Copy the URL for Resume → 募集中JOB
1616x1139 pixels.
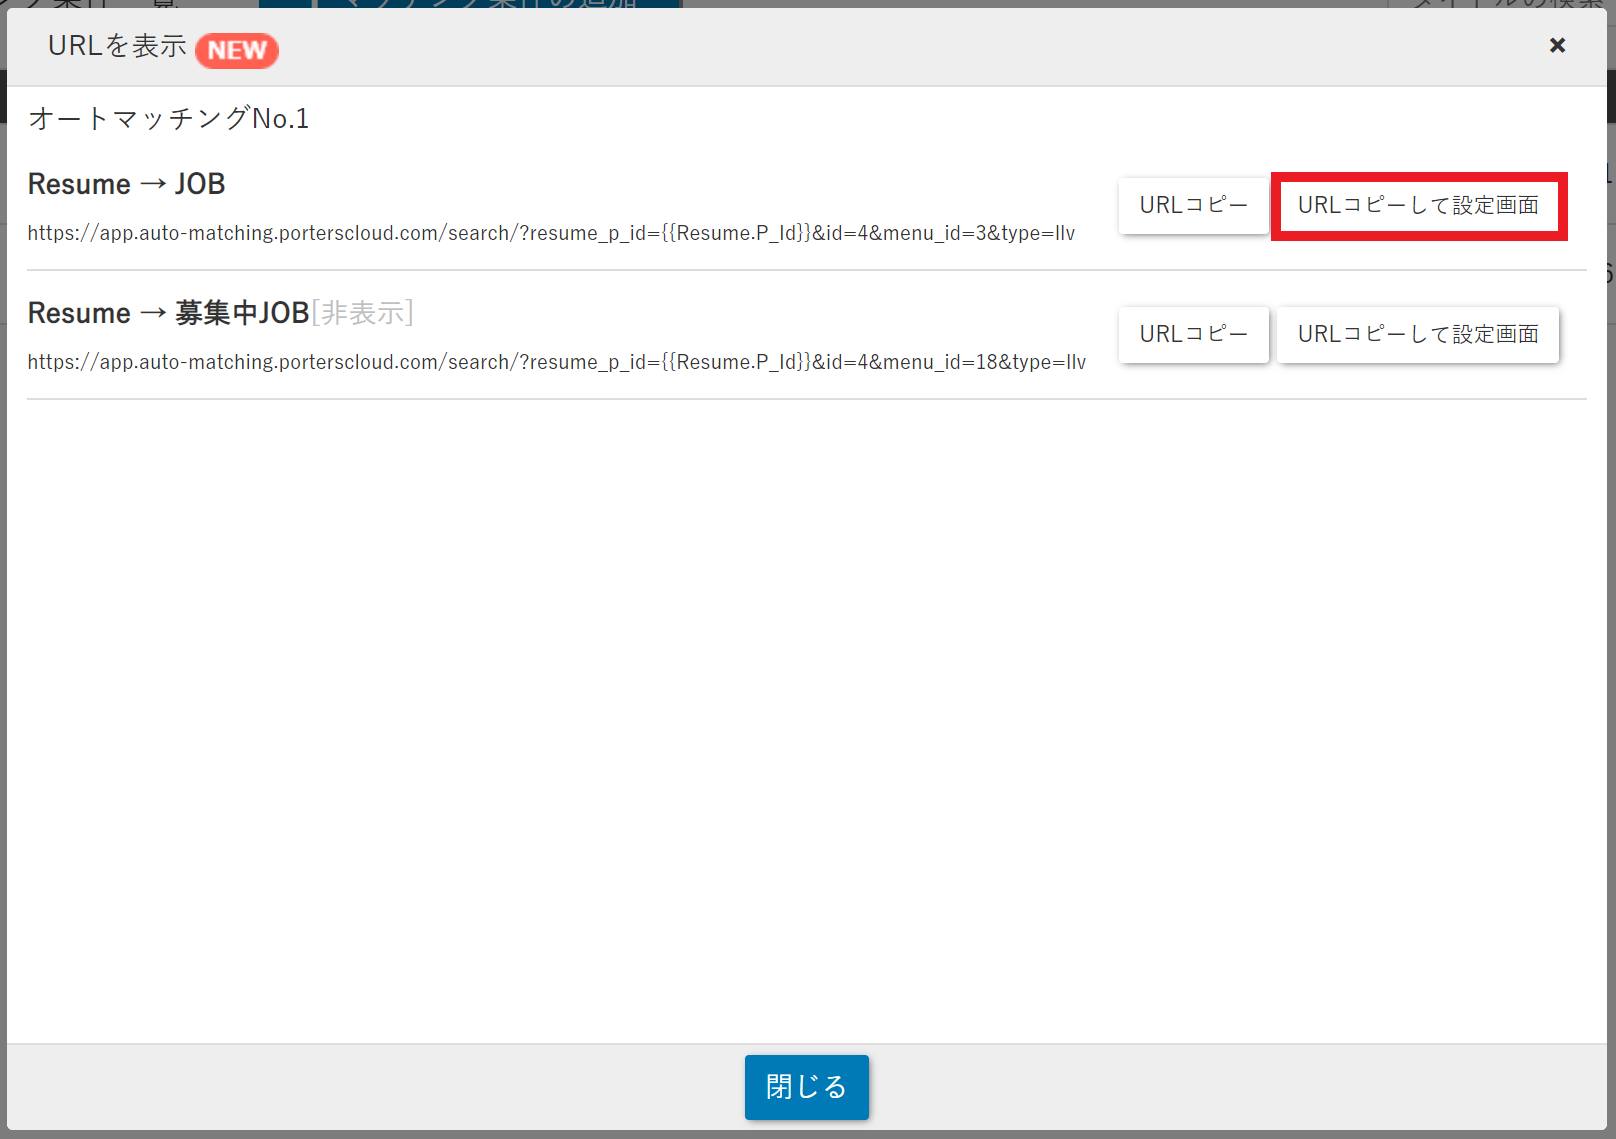(x=1193, y=334)
